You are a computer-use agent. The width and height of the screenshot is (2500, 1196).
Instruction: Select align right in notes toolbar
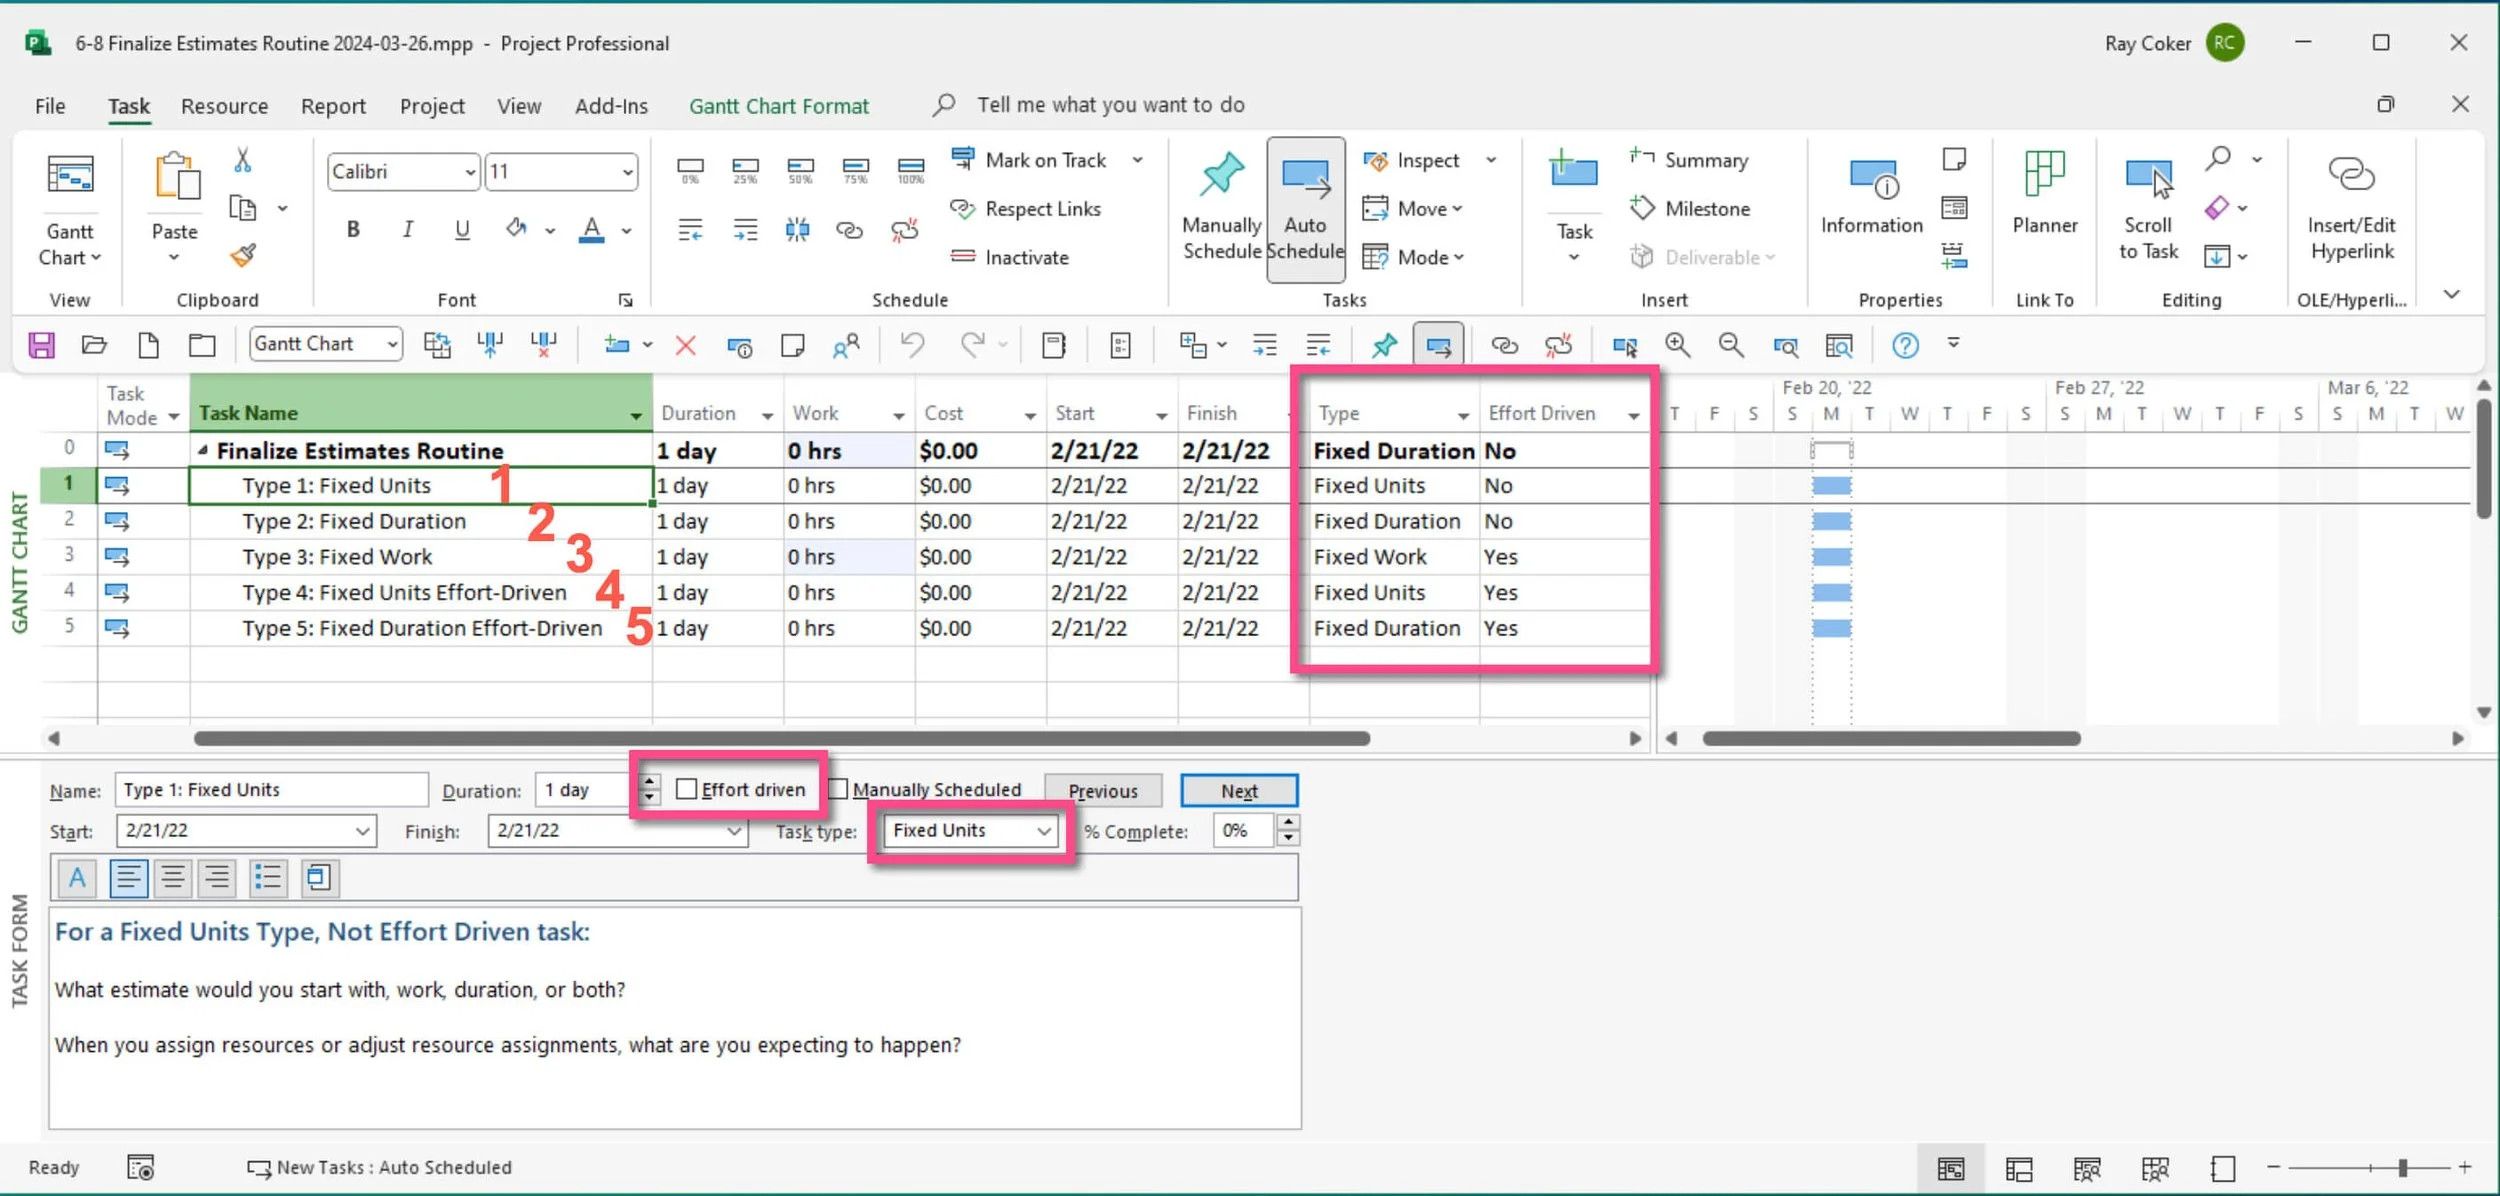[x=216, y=878]
